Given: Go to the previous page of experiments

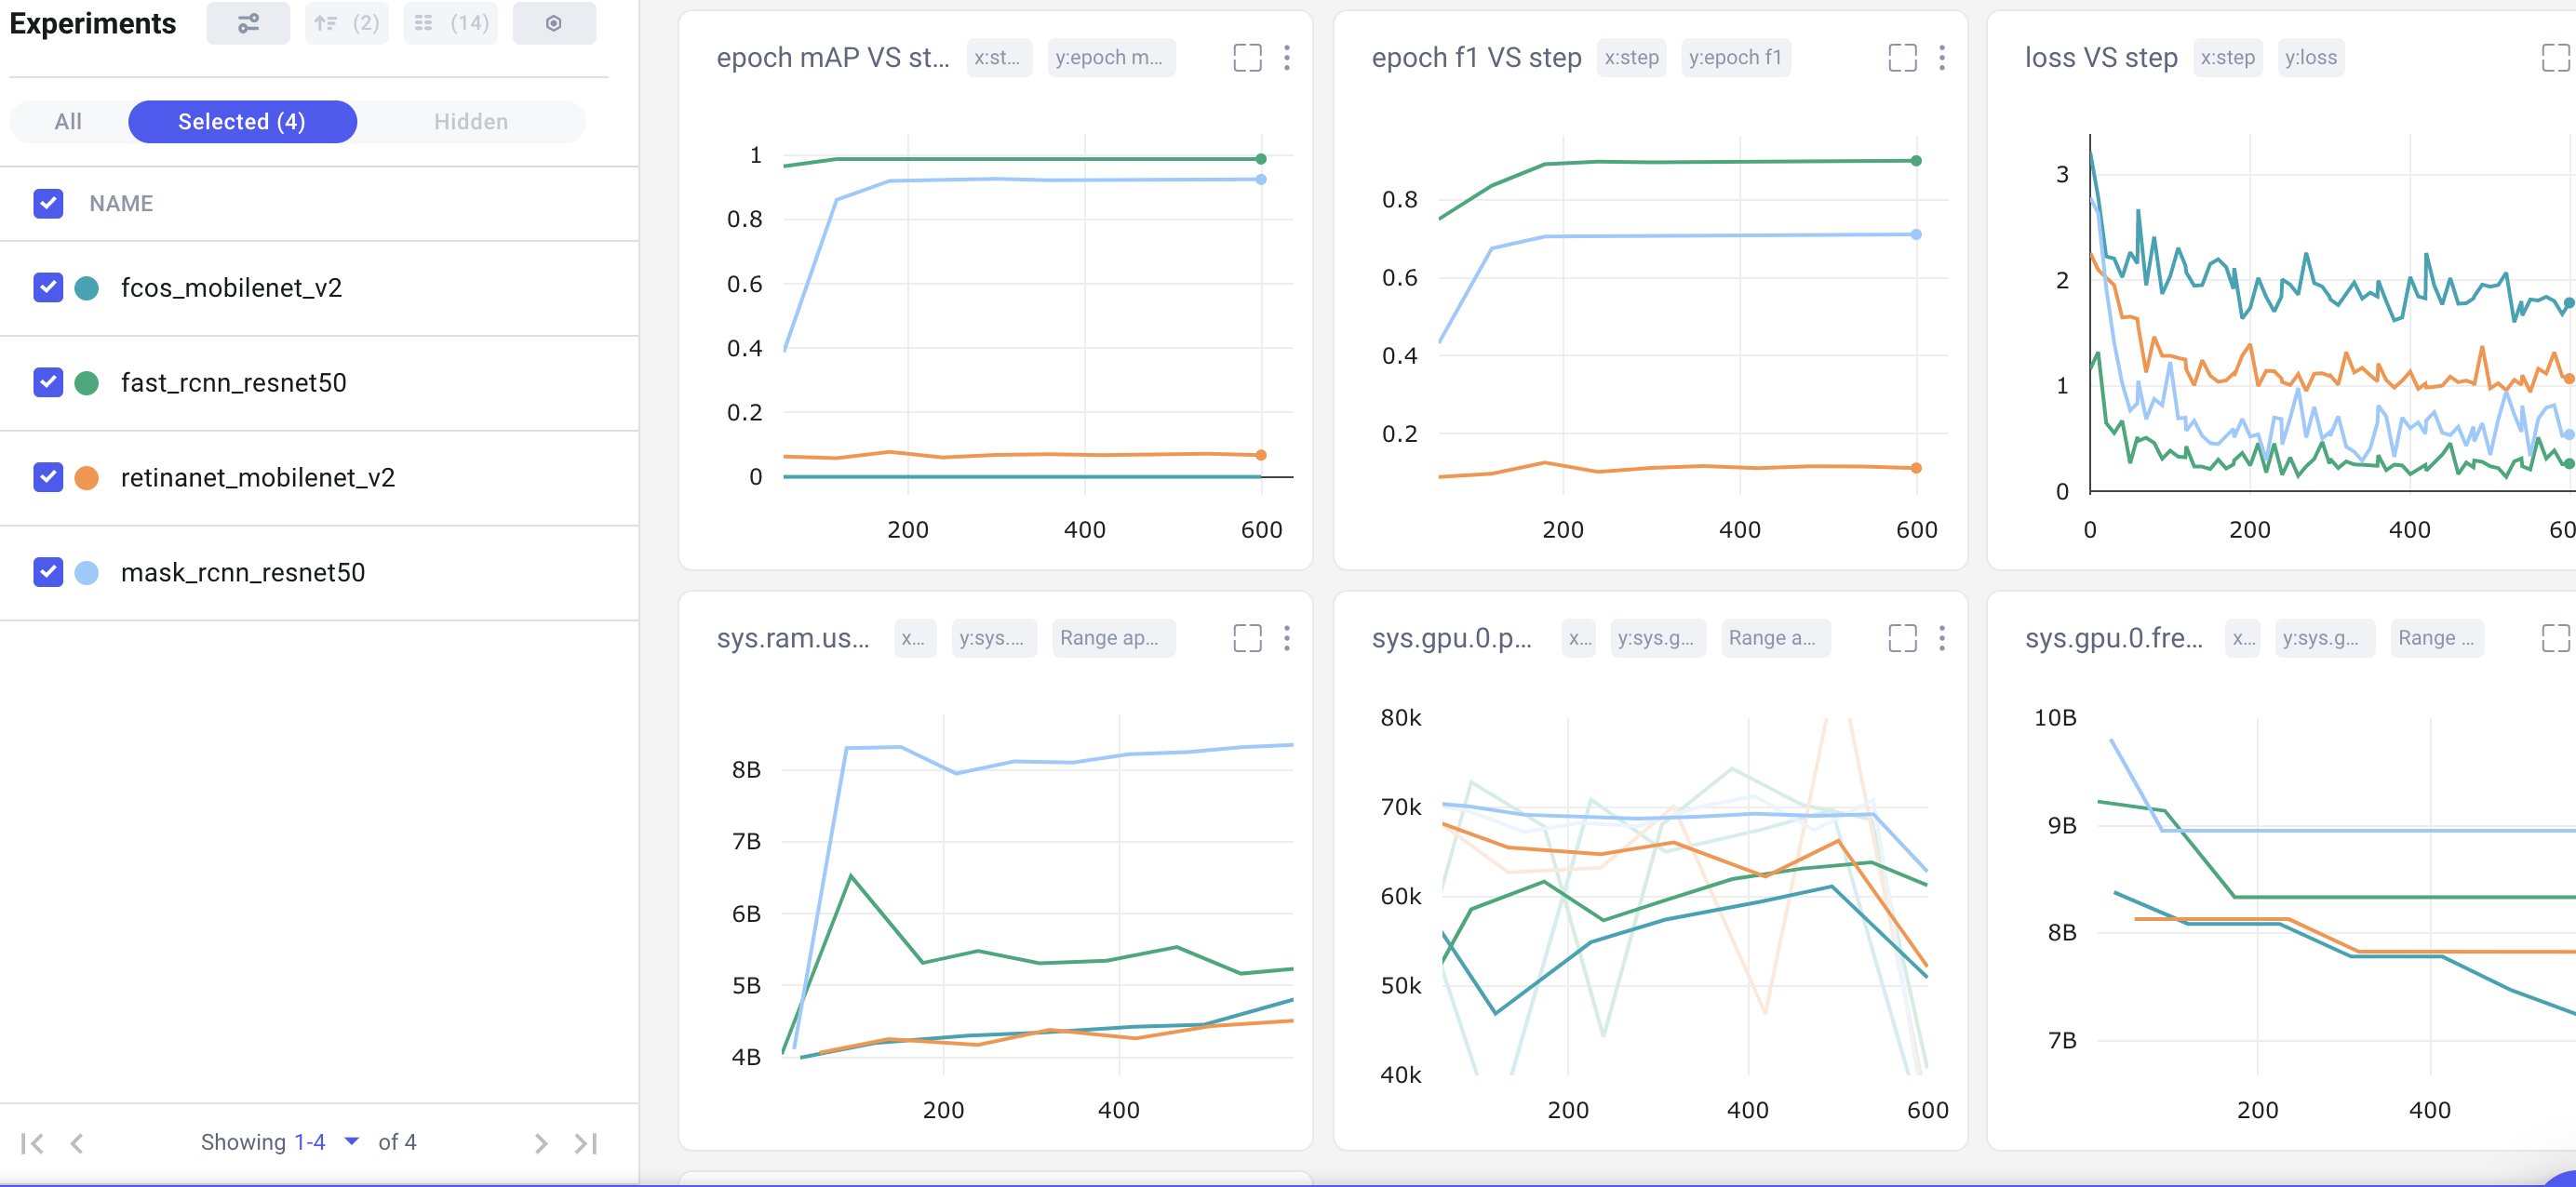Looking at the screenshot, I should tap(77, 1143).
